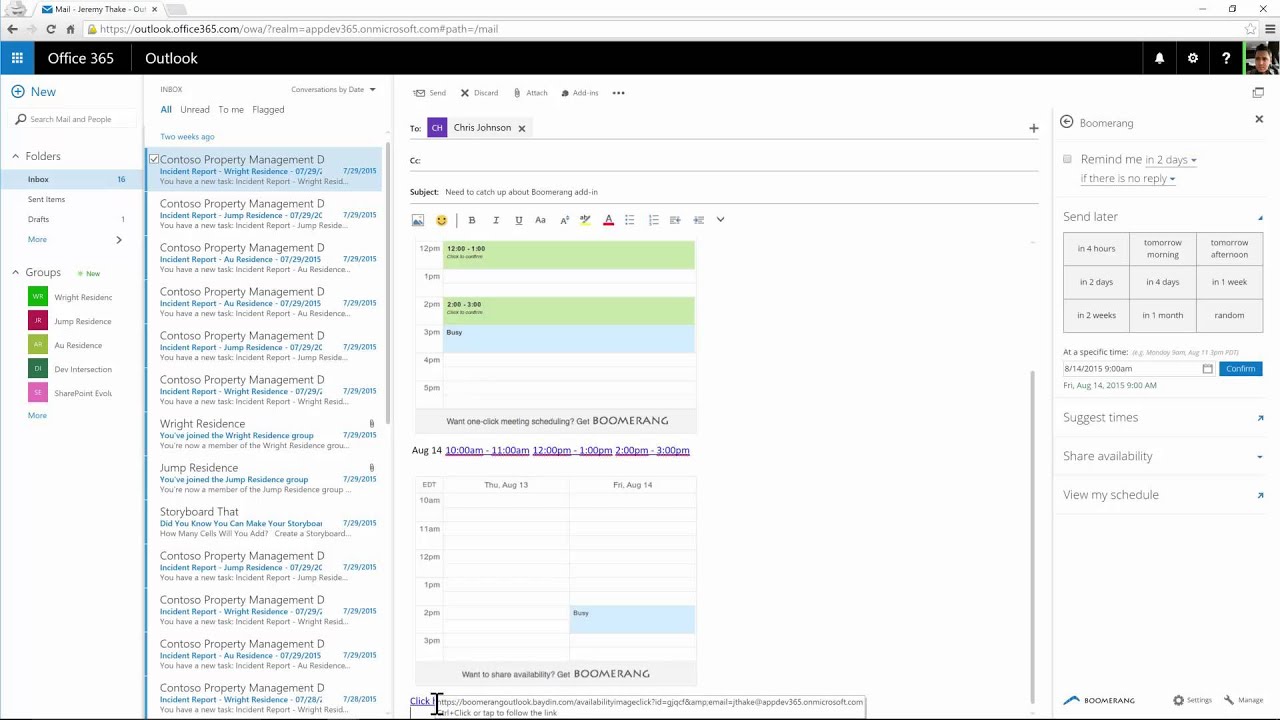The width and height of the screenshot is (1280, 720).
Task: Decrease paragraph indent
Action: 675,220
